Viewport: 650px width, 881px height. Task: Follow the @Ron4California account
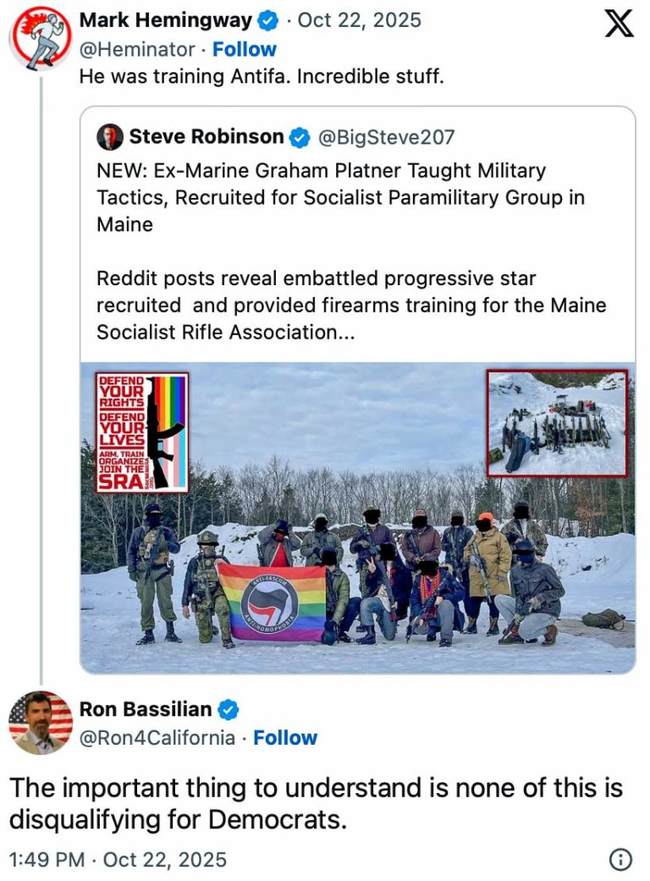coord(285,738)
